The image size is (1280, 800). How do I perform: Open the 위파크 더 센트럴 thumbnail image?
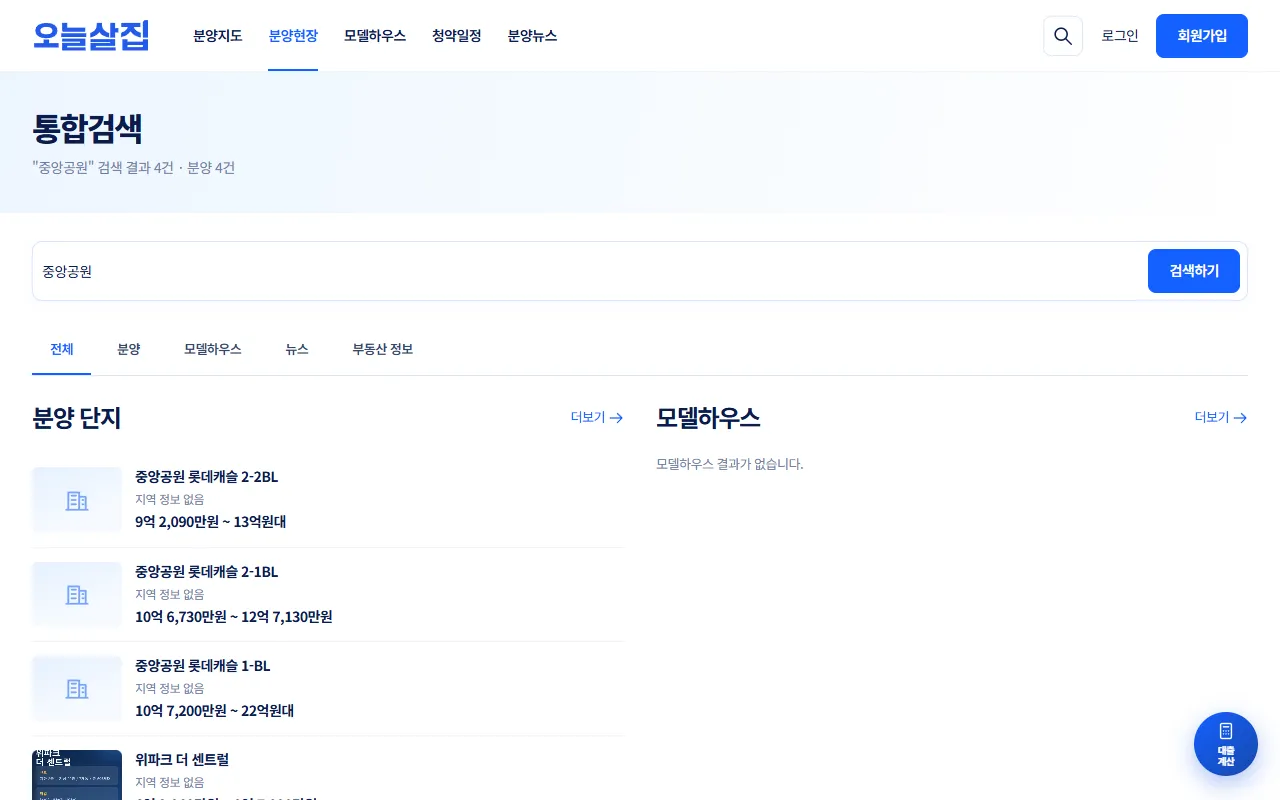[77, 775]
